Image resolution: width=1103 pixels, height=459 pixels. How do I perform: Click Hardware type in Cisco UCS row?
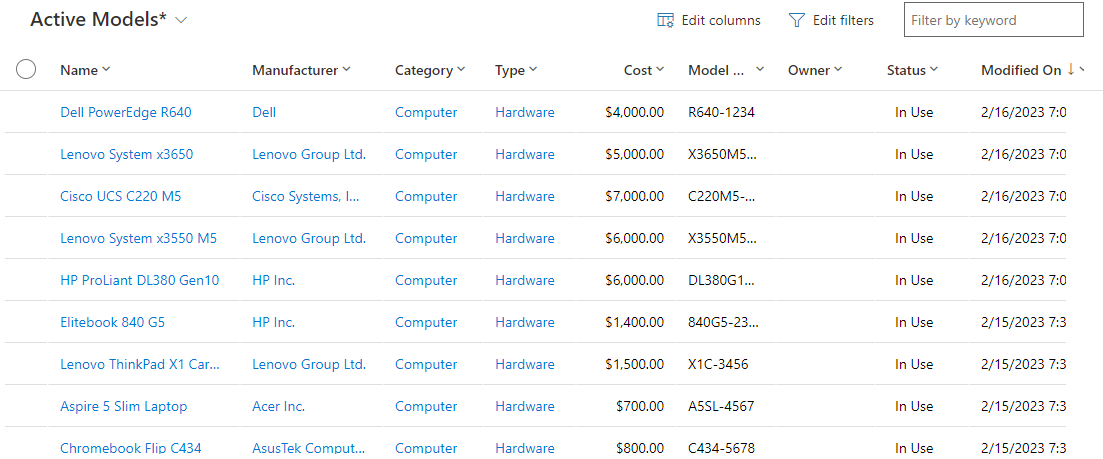pos(525,196)
